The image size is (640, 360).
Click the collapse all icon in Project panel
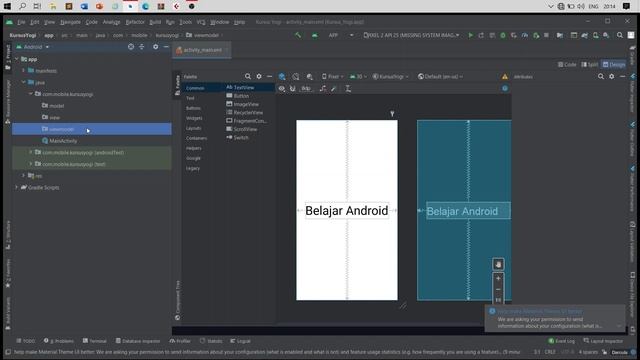pyautogui.click(x=142, y=47)
